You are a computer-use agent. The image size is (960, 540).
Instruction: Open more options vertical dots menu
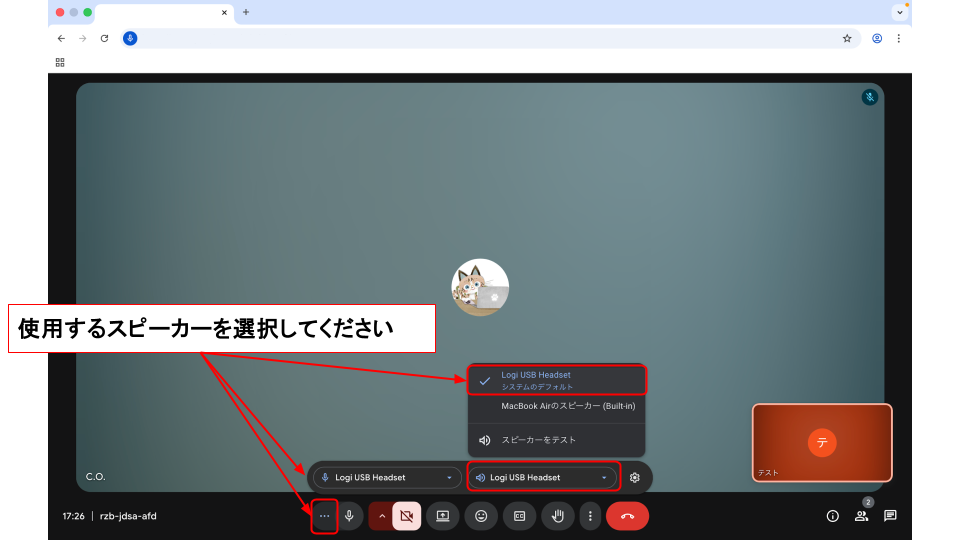point(590,516)
